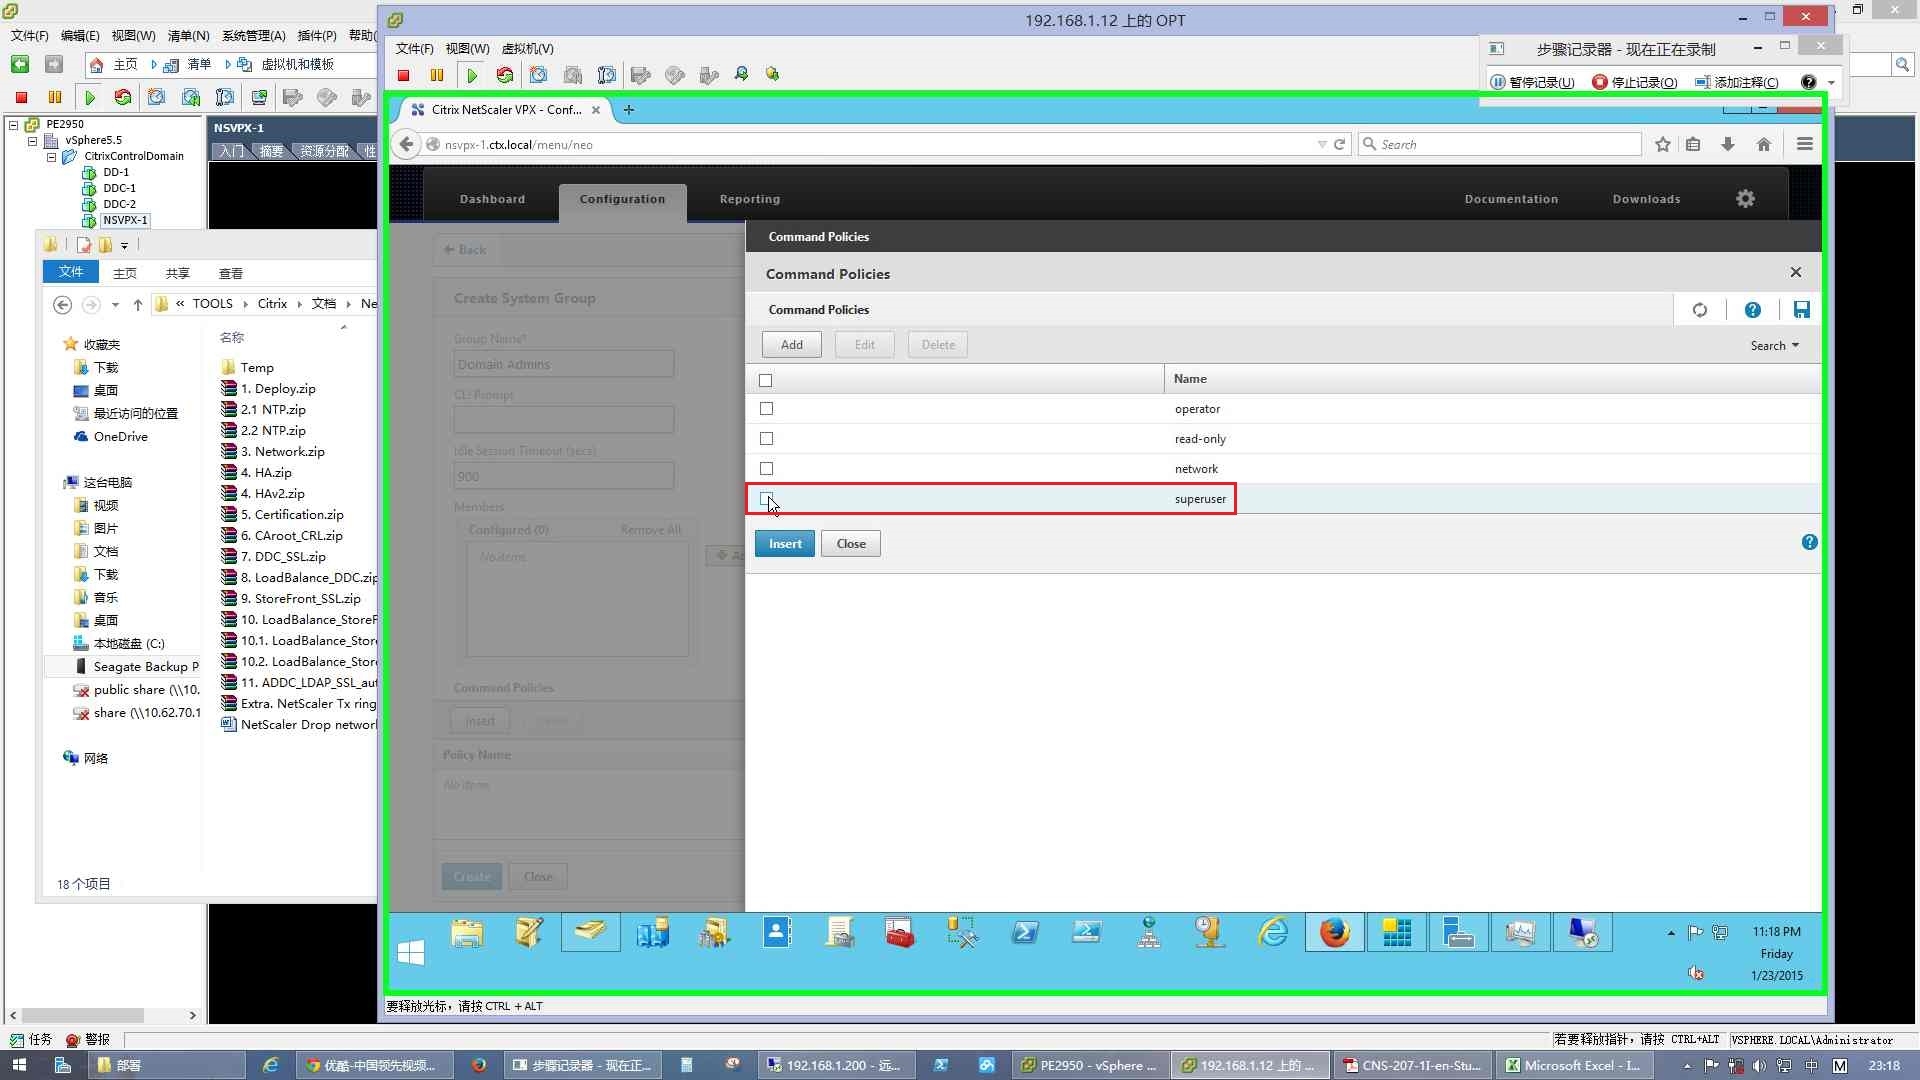Tick the operator policy checkbox

coord(767,408)
